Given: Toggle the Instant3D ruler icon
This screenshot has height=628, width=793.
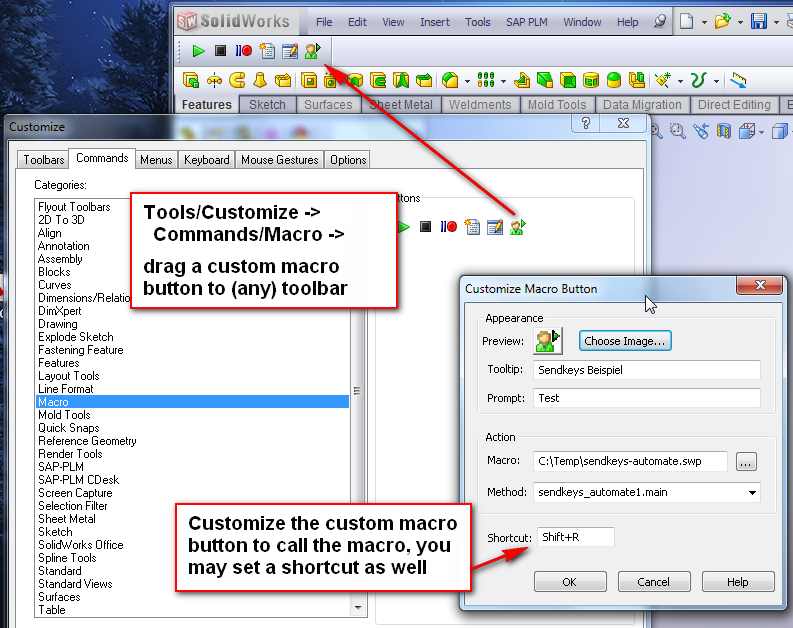Looking at the screenshot, I should [x=738, y=80].
